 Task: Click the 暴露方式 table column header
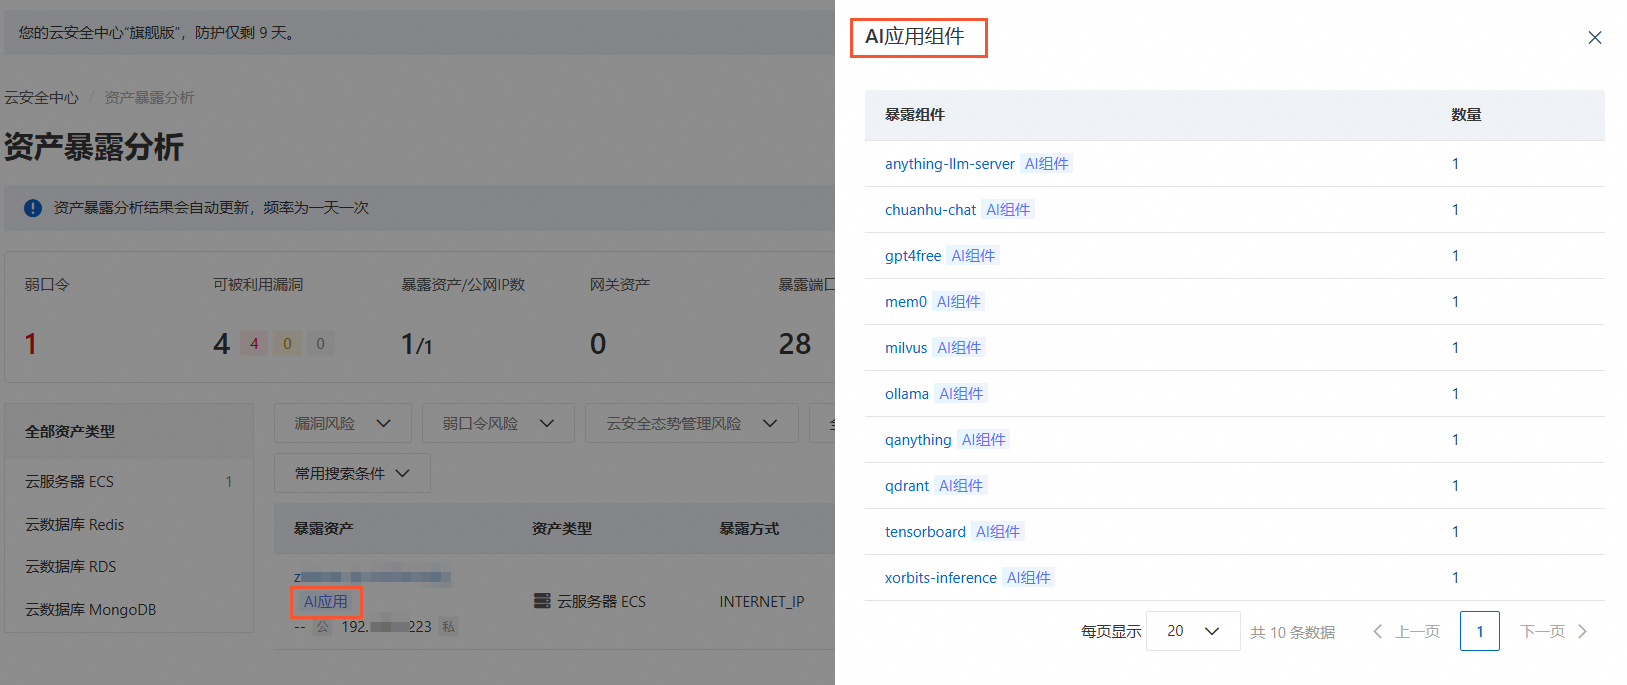click(x=749, y=528)
